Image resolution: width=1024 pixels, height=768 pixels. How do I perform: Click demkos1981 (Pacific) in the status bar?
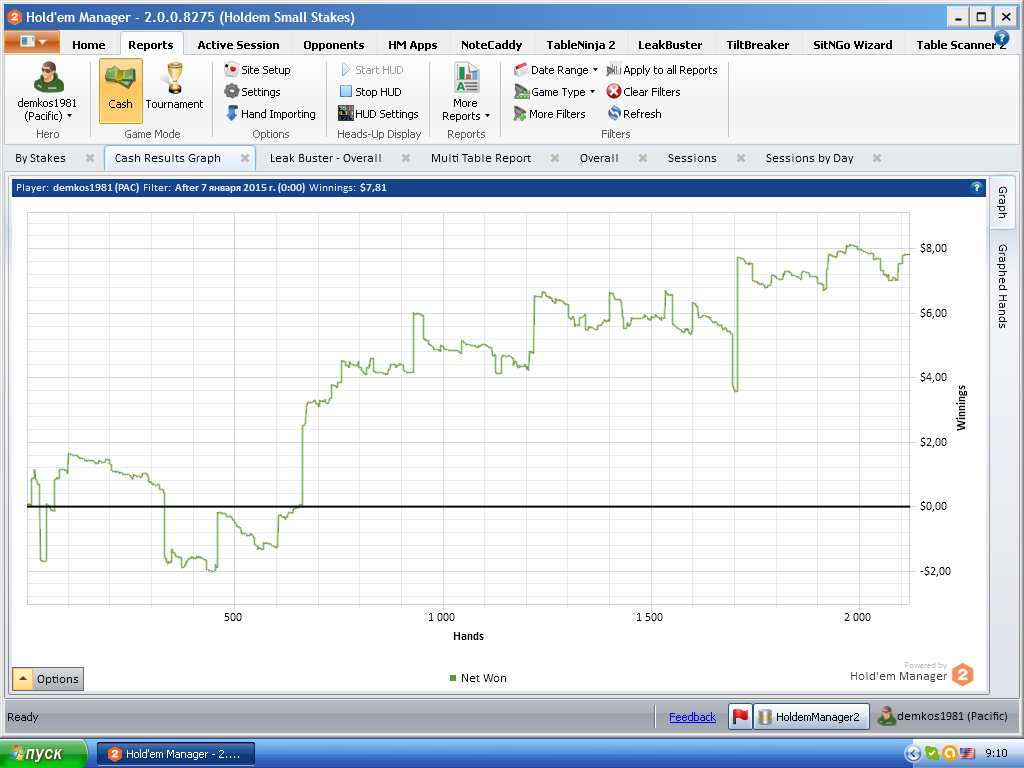[x=942, y=716]
